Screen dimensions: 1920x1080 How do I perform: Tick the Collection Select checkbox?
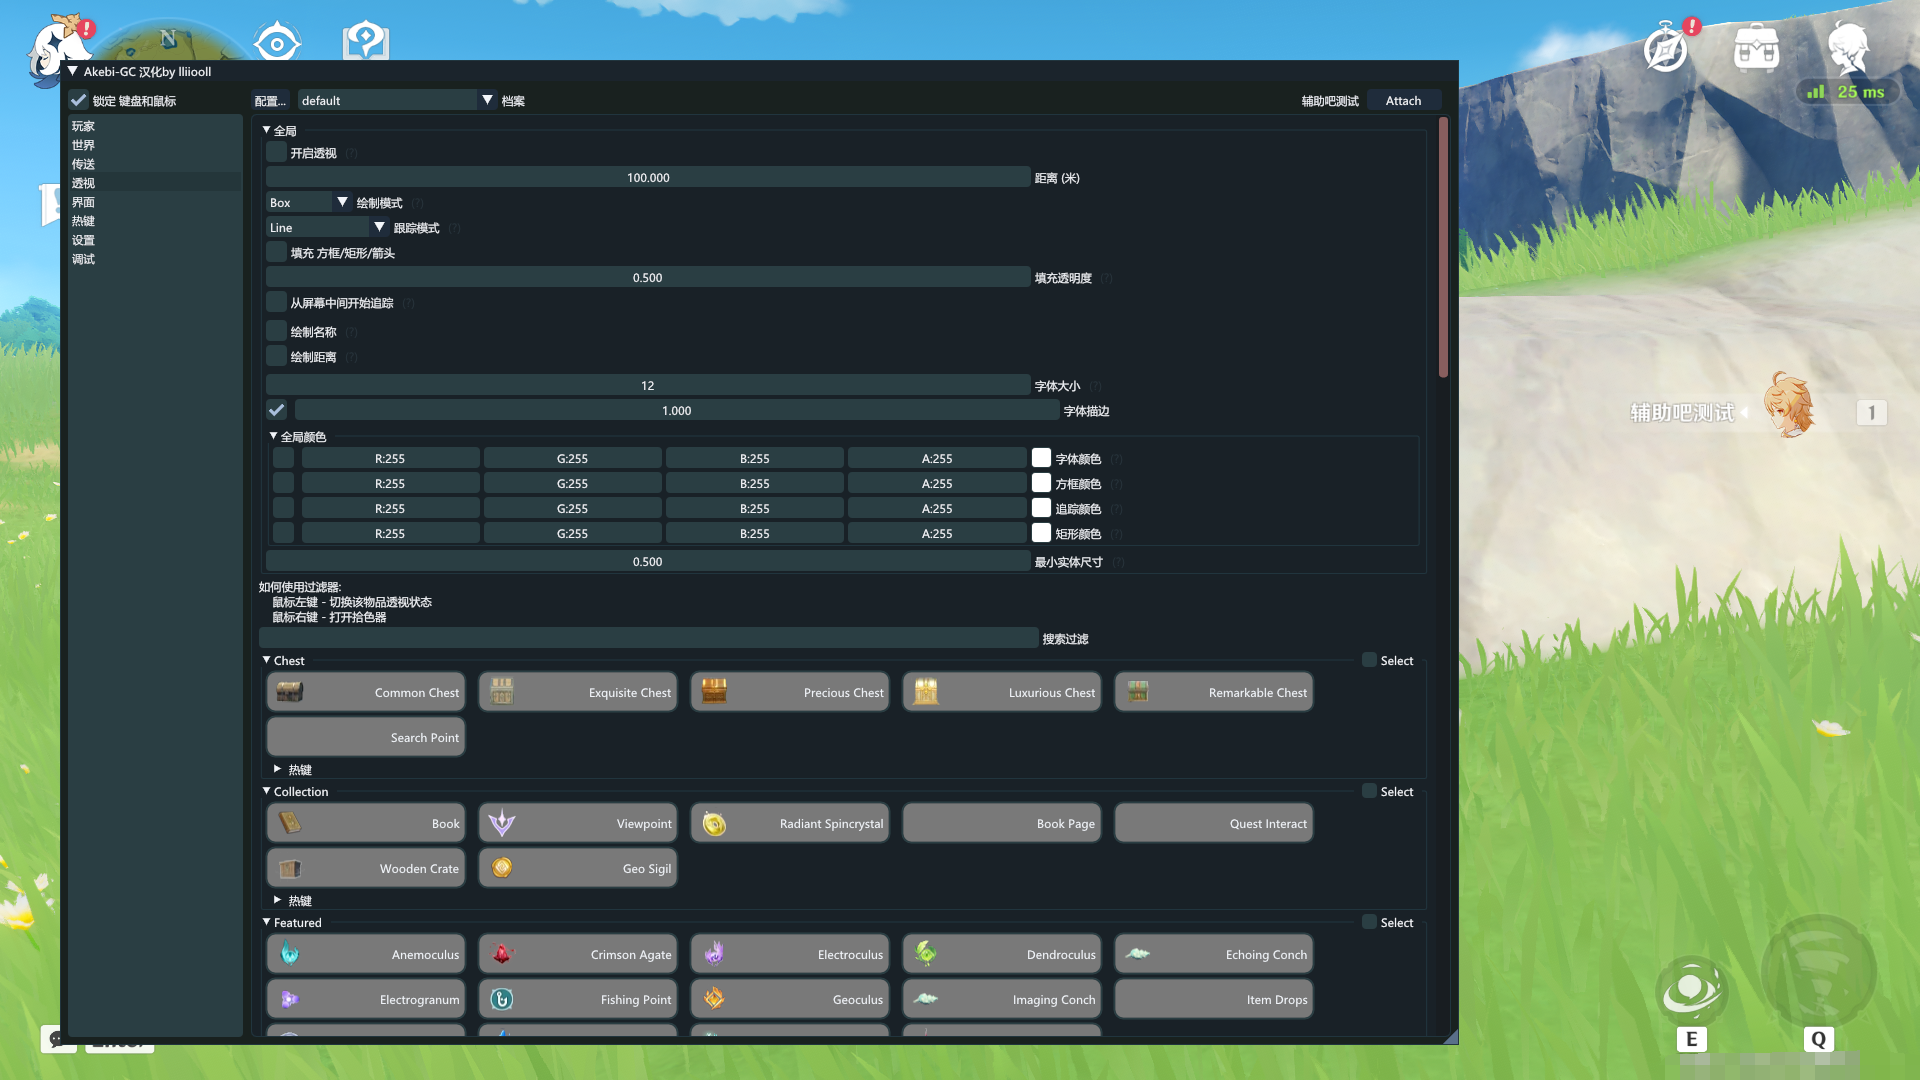1369,791
